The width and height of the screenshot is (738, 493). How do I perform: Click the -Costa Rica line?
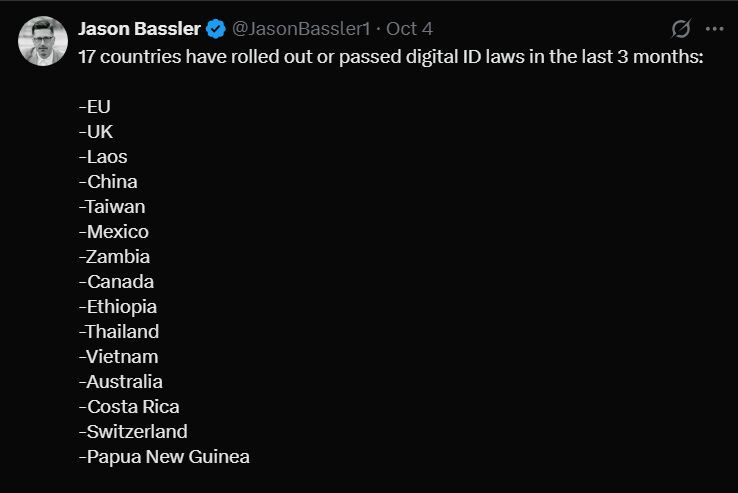coord(128,407)
